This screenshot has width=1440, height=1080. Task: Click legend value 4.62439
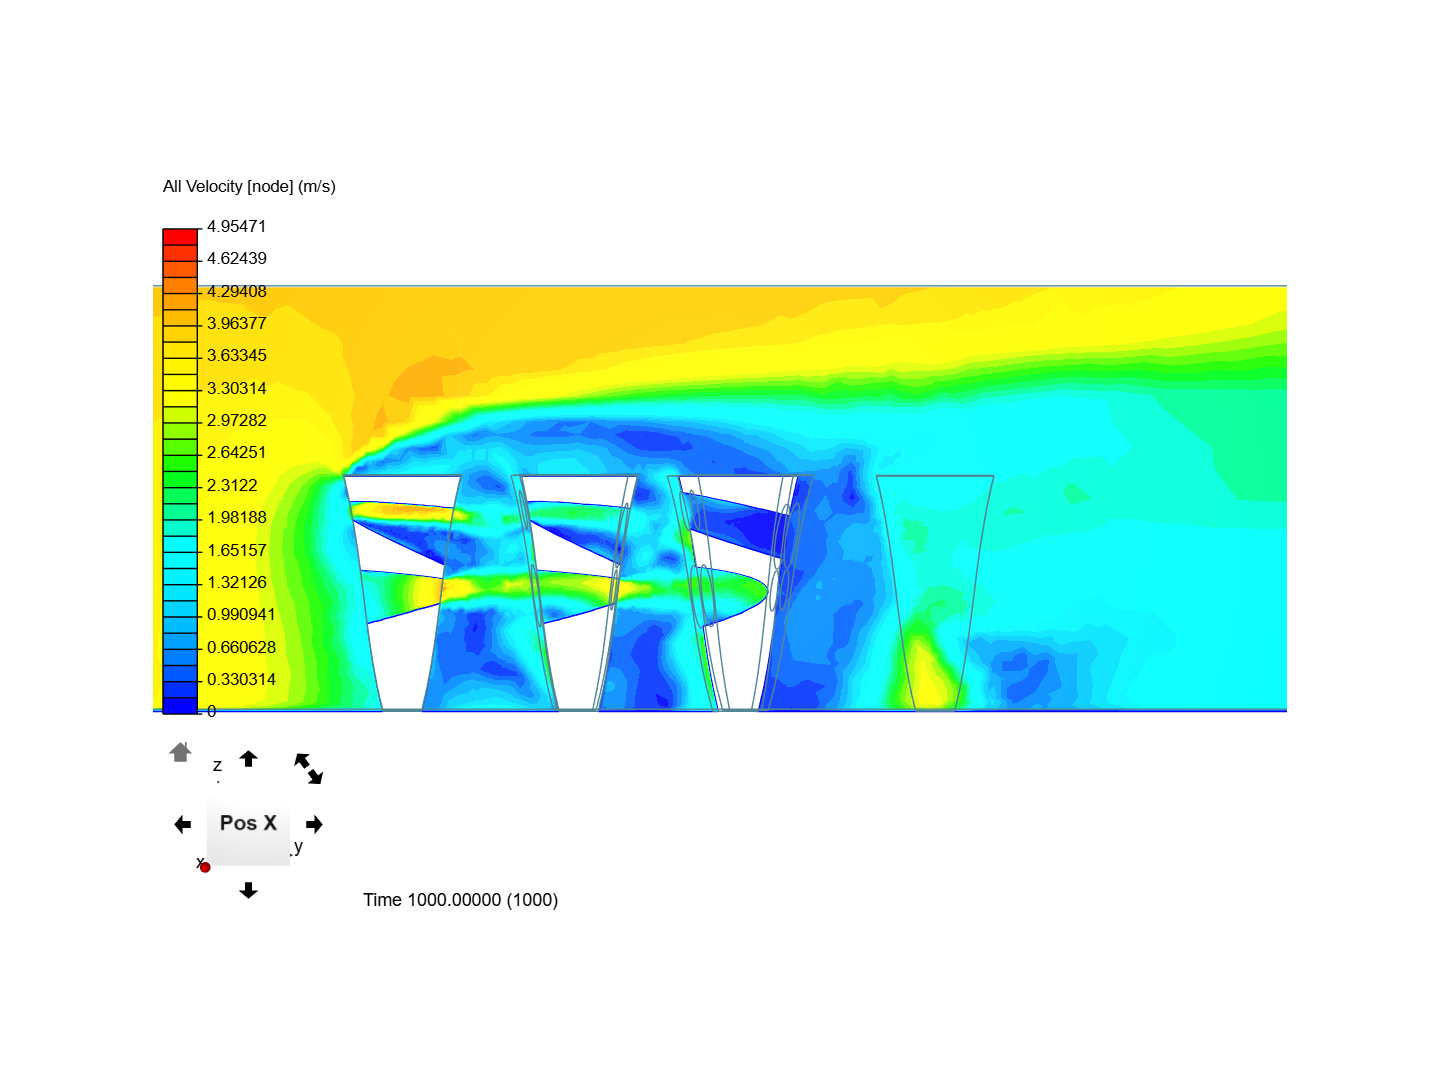[x=237, y=259]
